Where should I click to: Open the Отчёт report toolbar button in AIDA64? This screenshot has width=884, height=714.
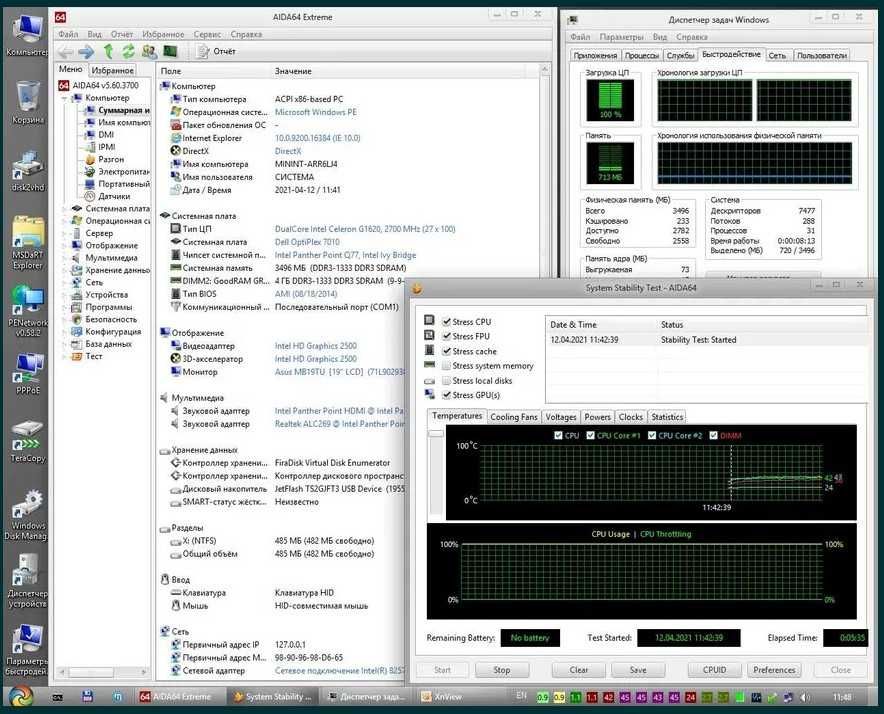[x=216, y=51]
